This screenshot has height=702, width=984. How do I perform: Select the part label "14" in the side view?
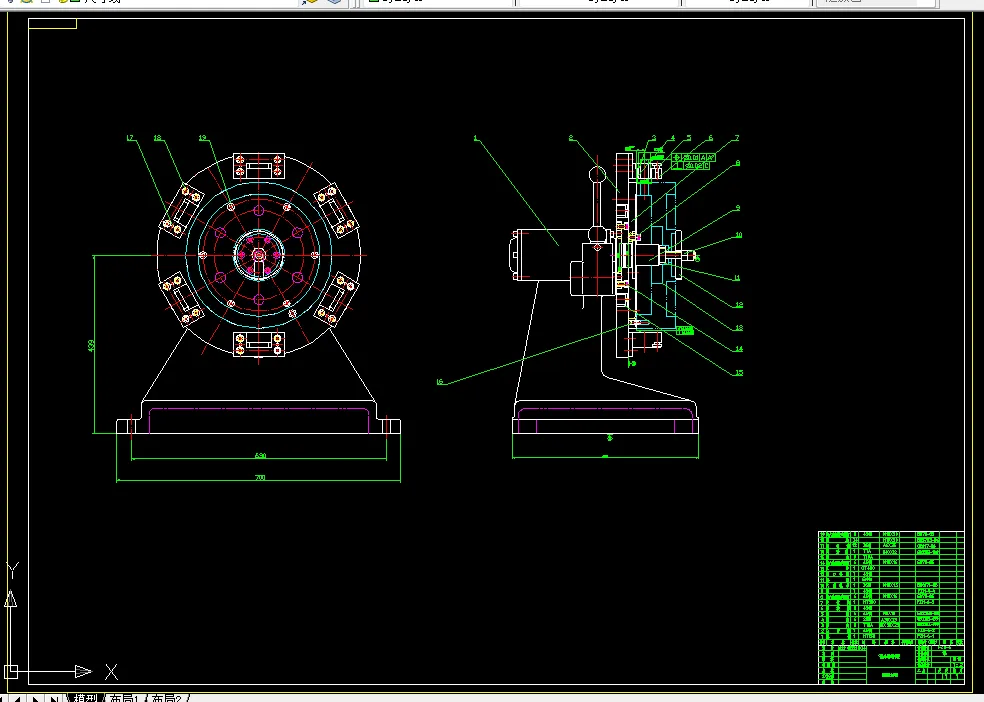tap(739, 349)
